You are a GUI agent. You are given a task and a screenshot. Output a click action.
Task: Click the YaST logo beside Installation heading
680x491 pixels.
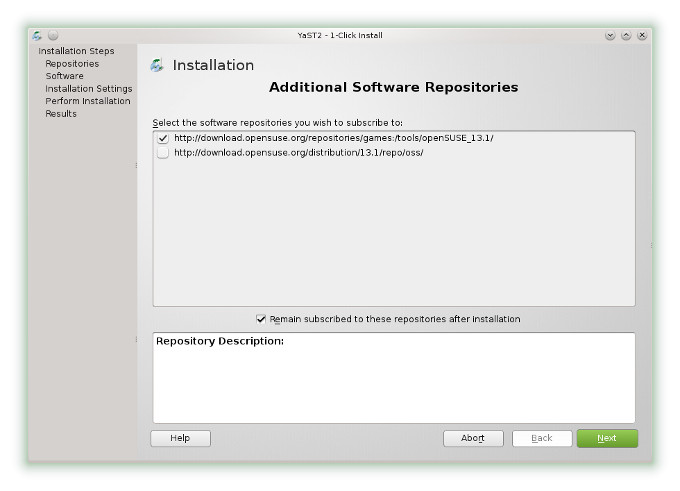click(157, 65)
